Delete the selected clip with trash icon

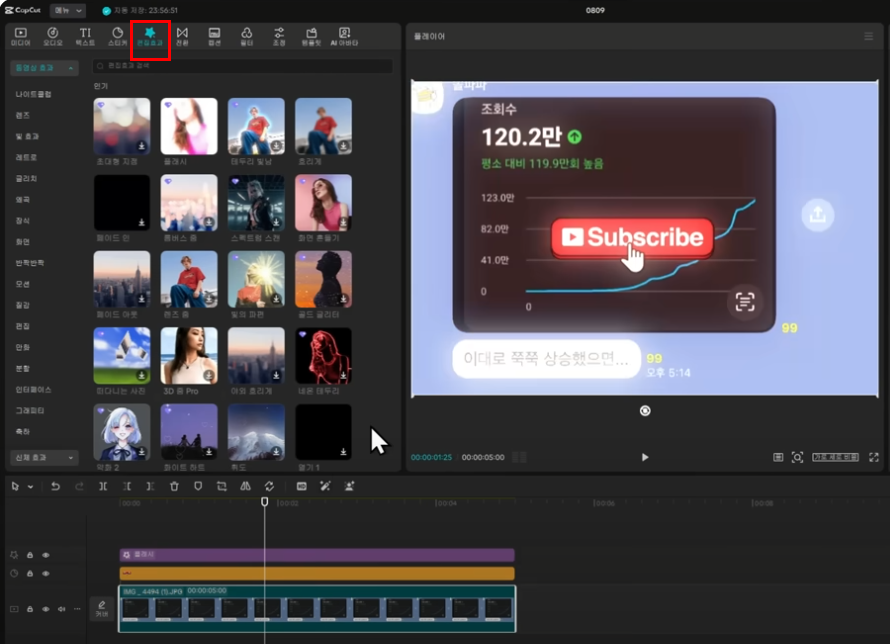(174, 486)
